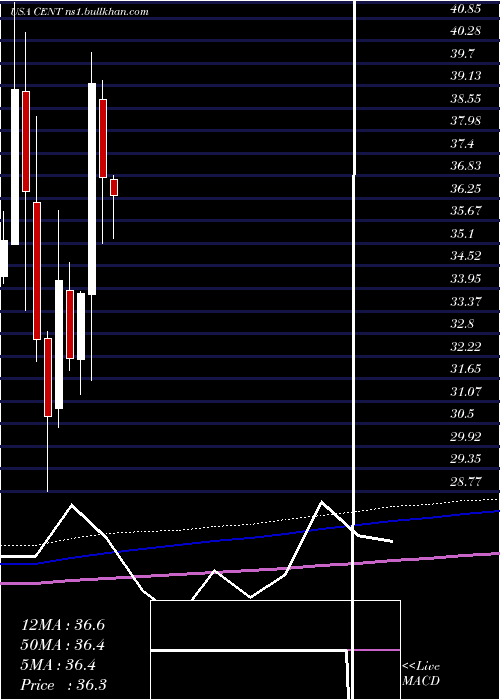Click the 29.35 price axis label
This screenshot has width=500, height=700.
(466, 459)
